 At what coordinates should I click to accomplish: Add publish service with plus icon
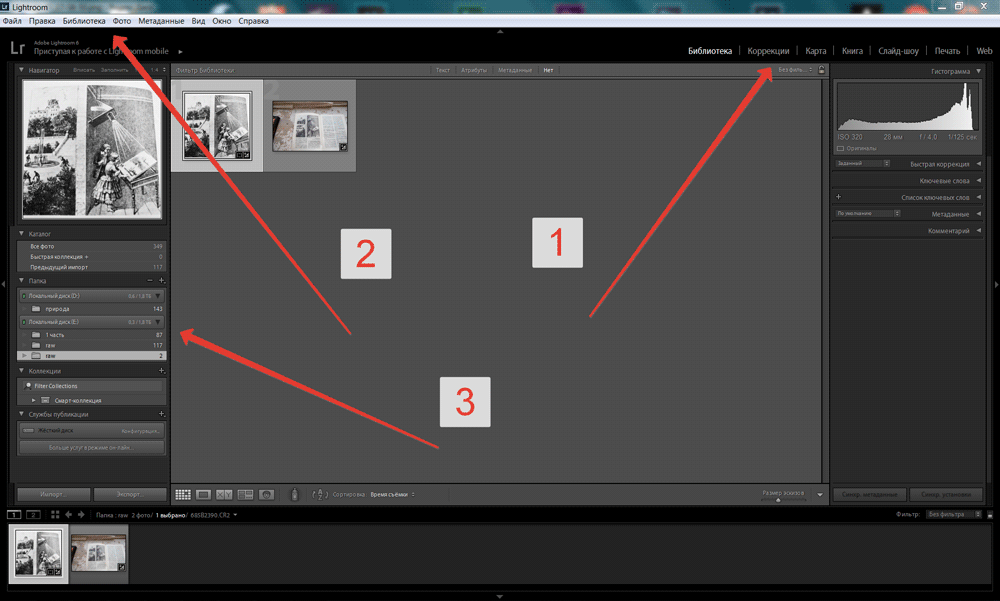coord(161,414)
